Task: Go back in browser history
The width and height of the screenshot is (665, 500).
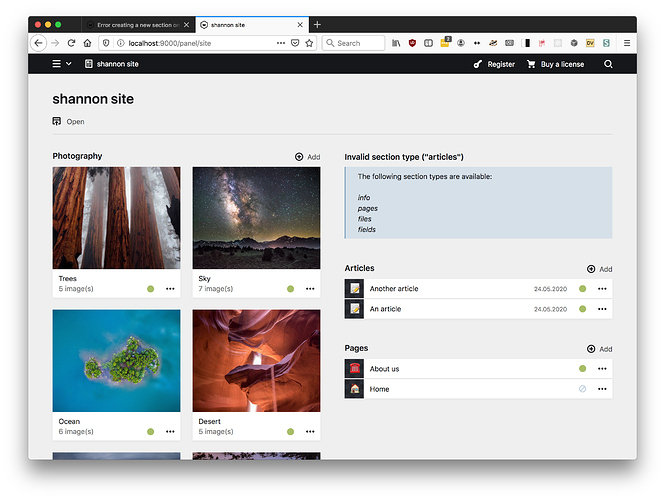Action: point(39,43)
